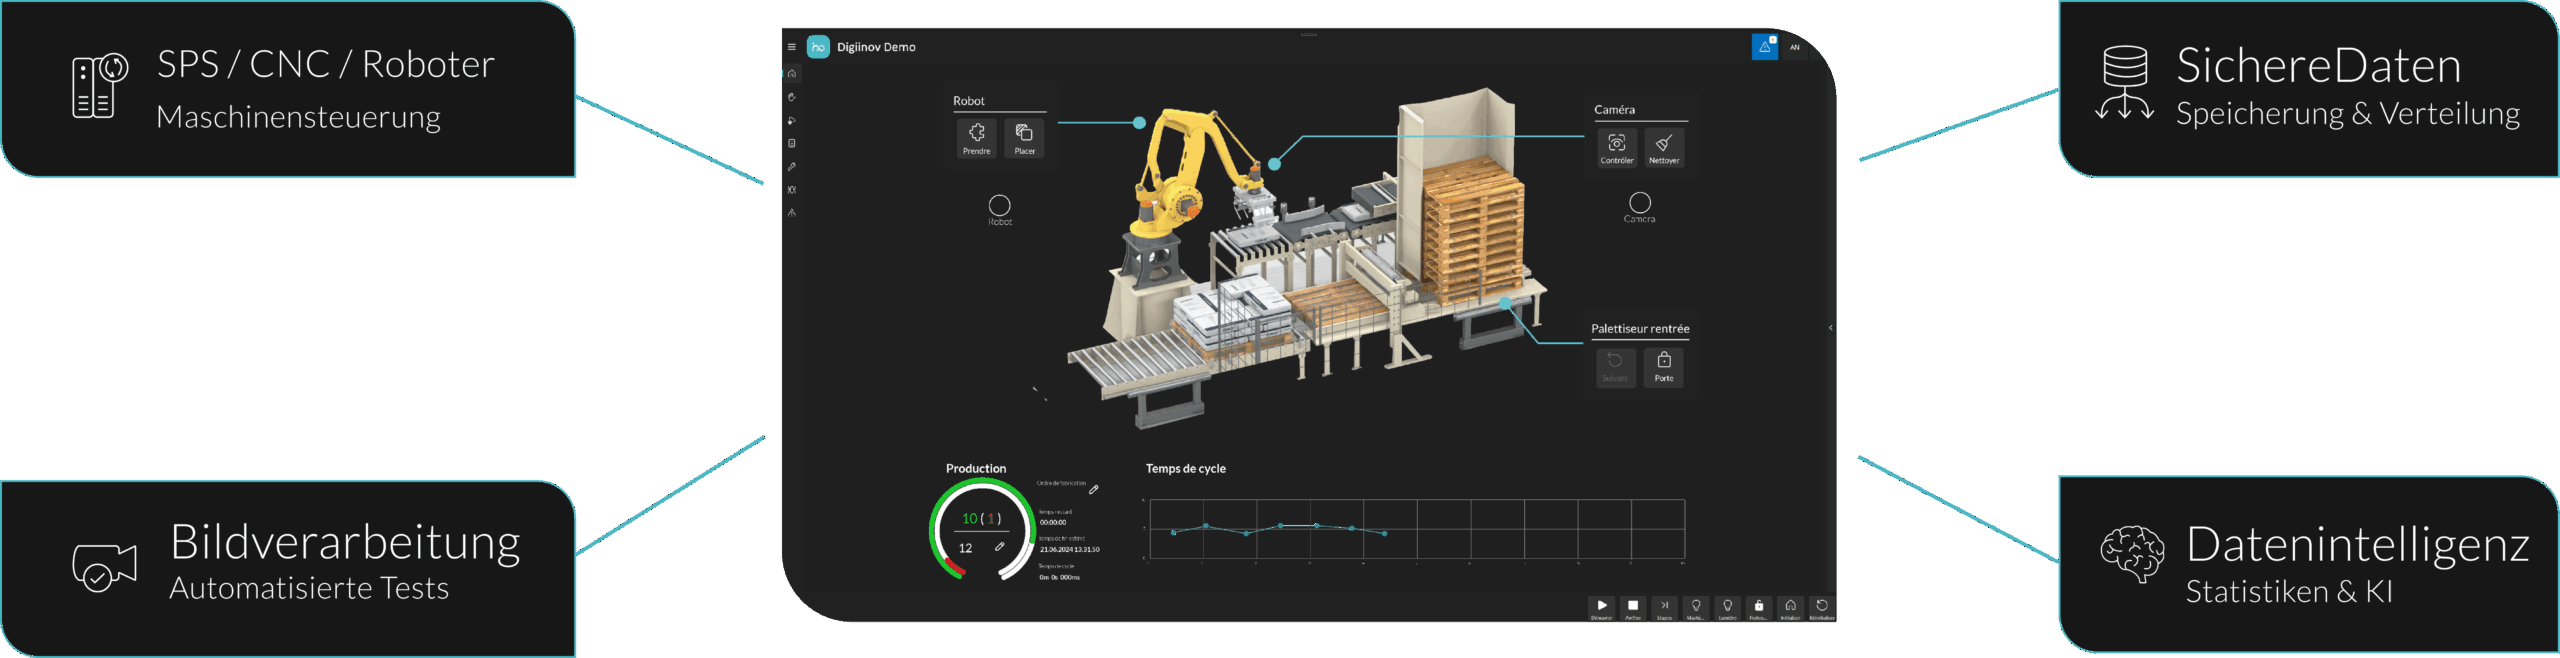Expand the collapsed right side panel arrow
Screen dimensions: 2560x658
[1831, 328]
